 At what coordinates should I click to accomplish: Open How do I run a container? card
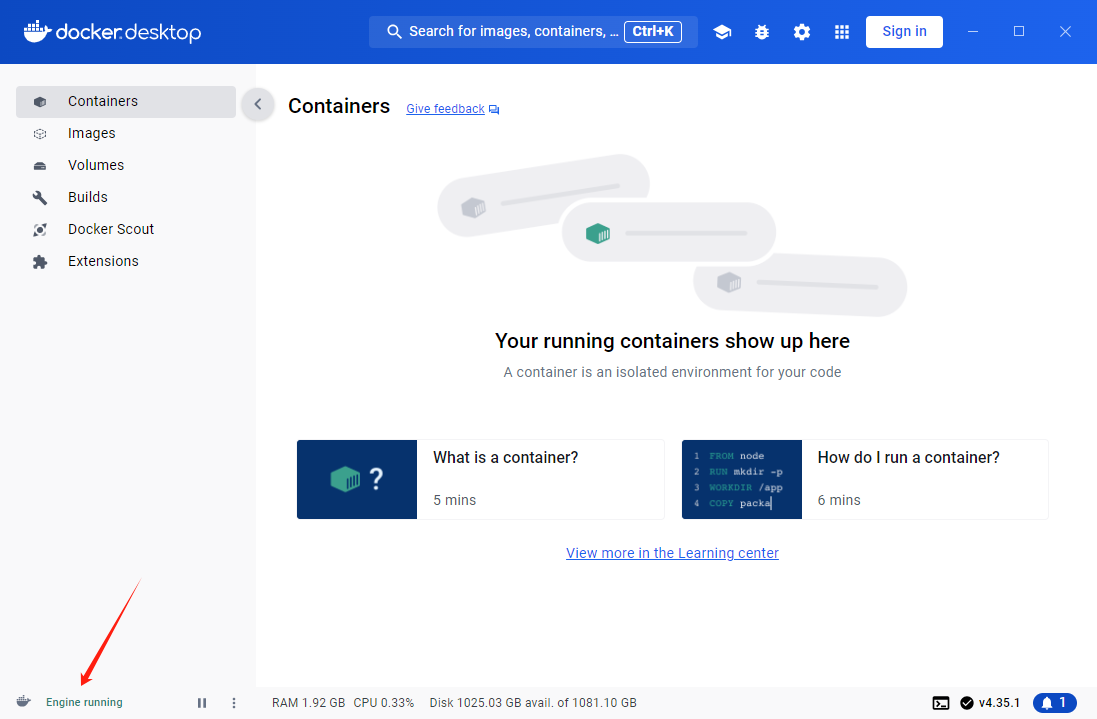point(865,479)
